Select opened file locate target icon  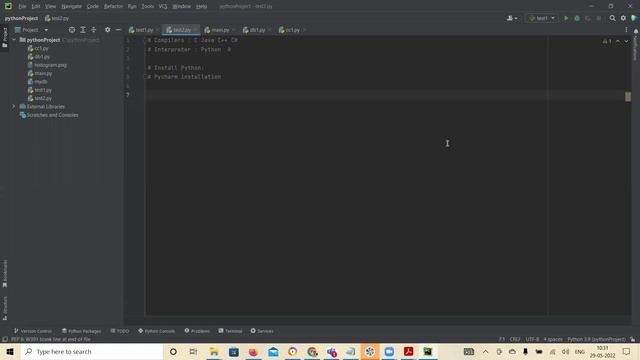point(72,30)
